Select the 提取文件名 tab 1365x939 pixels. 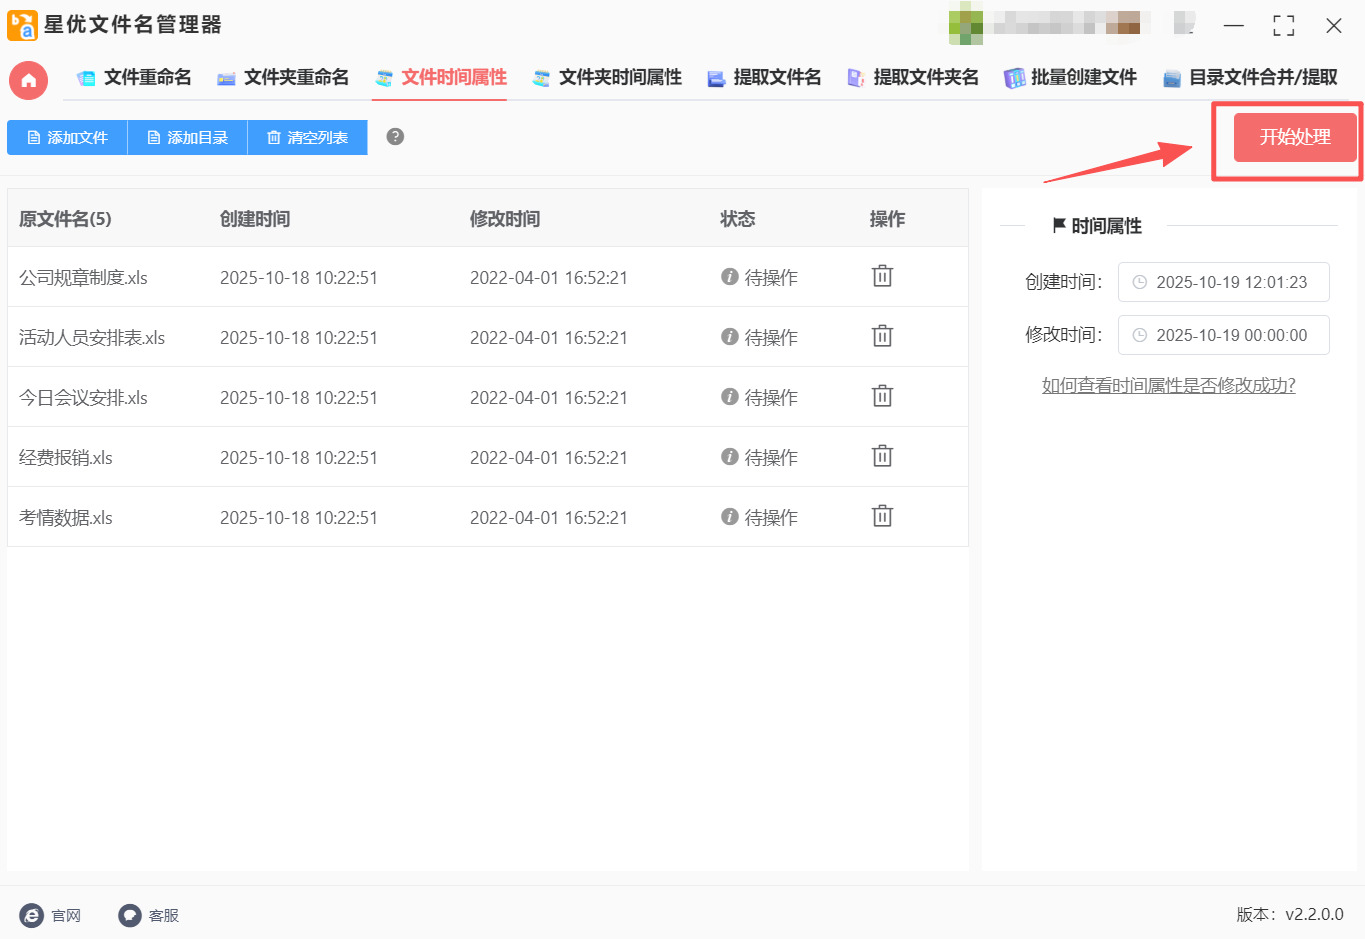[764, 77]
